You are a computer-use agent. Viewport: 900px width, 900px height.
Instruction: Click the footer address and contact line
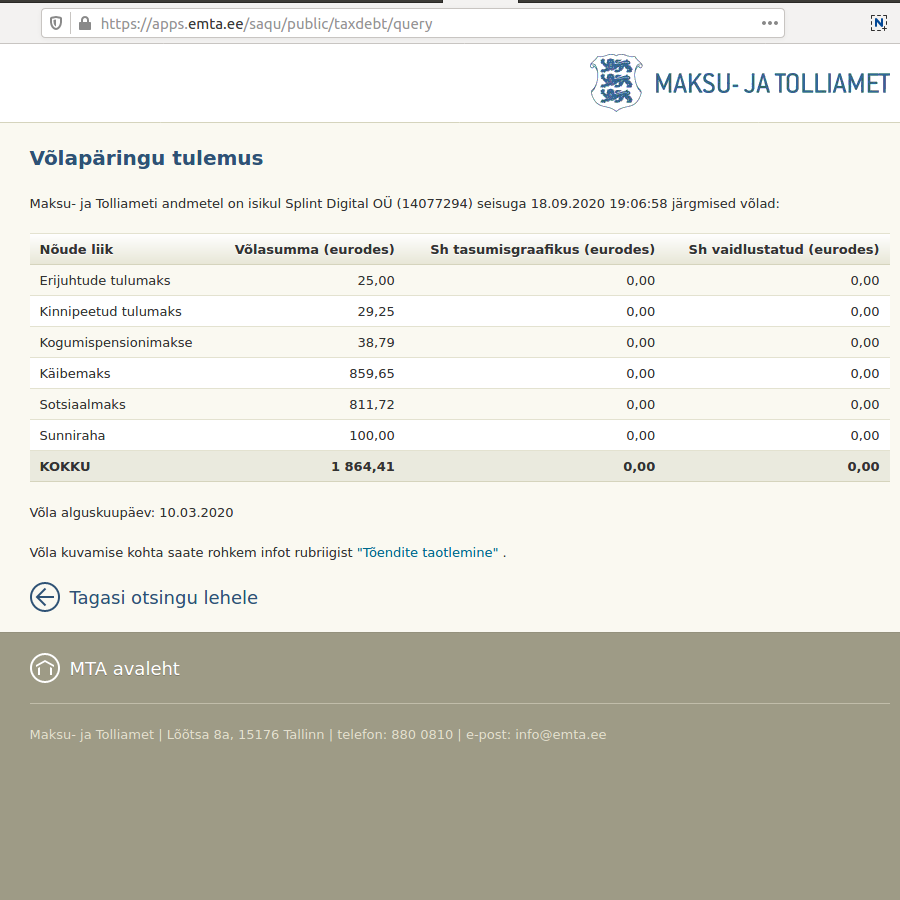(x=318, y=735)
